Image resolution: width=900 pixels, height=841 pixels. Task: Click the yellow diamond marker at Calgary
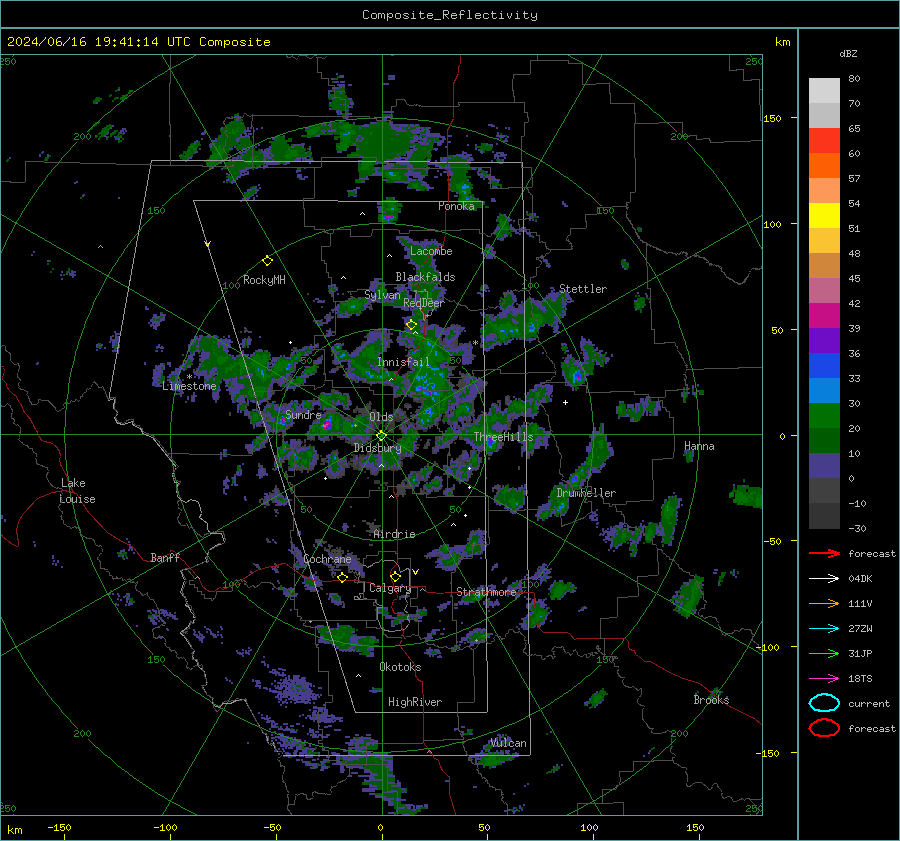point(395,576)
